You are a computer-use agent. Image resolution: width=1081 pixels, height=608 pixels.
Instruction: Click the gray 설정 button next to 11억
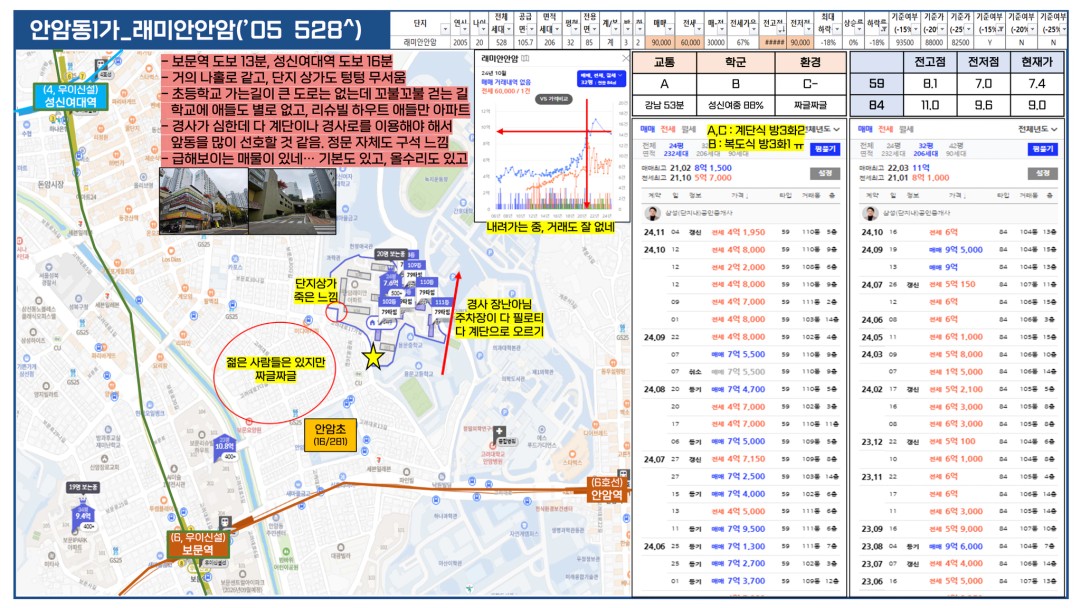point(1043,172)
